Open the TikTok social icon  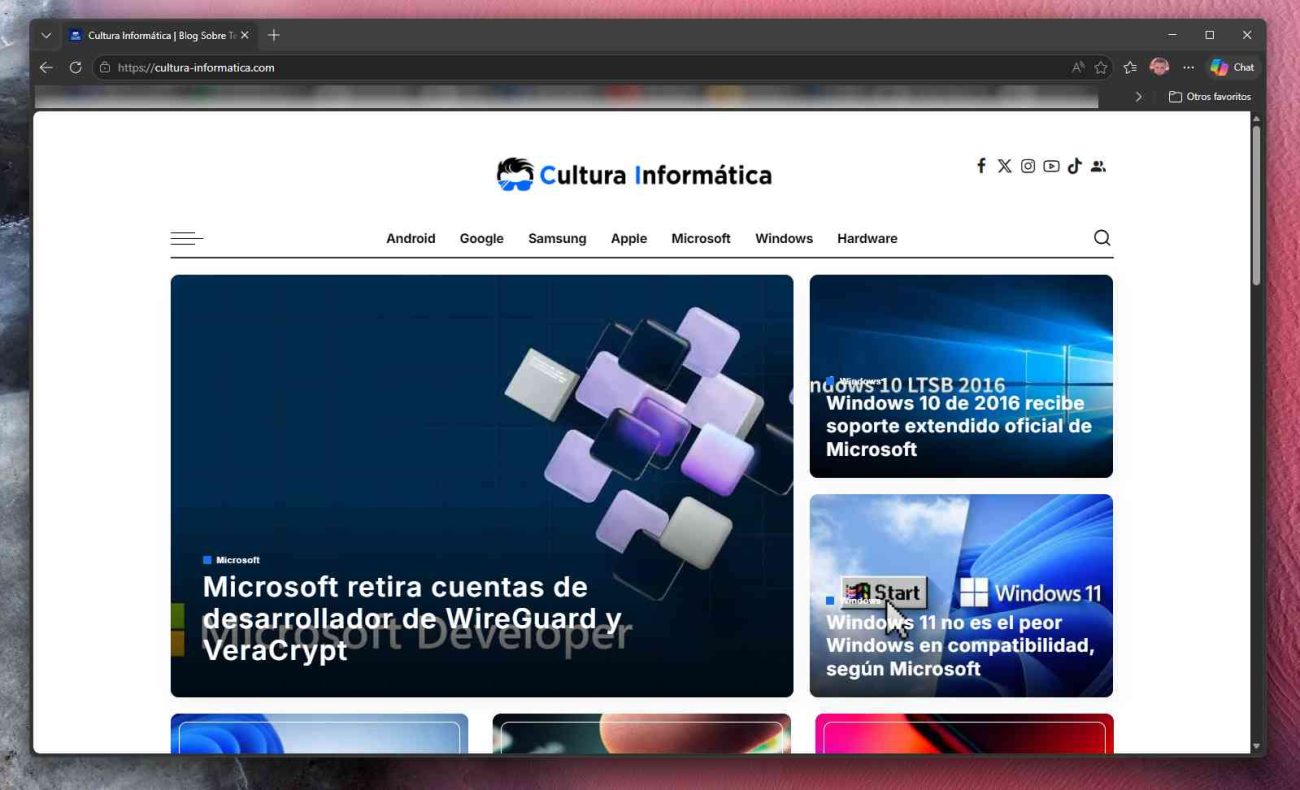[x=1074, y=166]
